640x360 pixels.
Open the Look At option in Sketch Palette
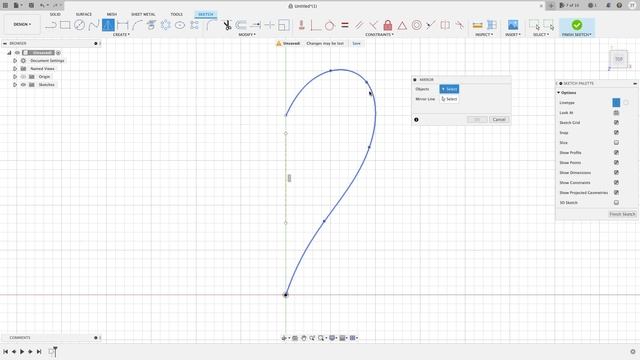(x=616, y=113)
